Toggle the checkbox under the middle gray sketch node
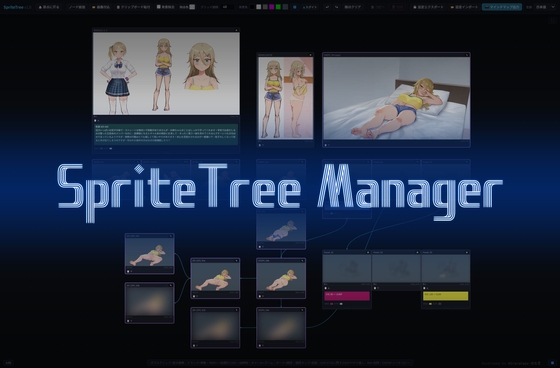The image size is (560, 368). pos(375,288)
